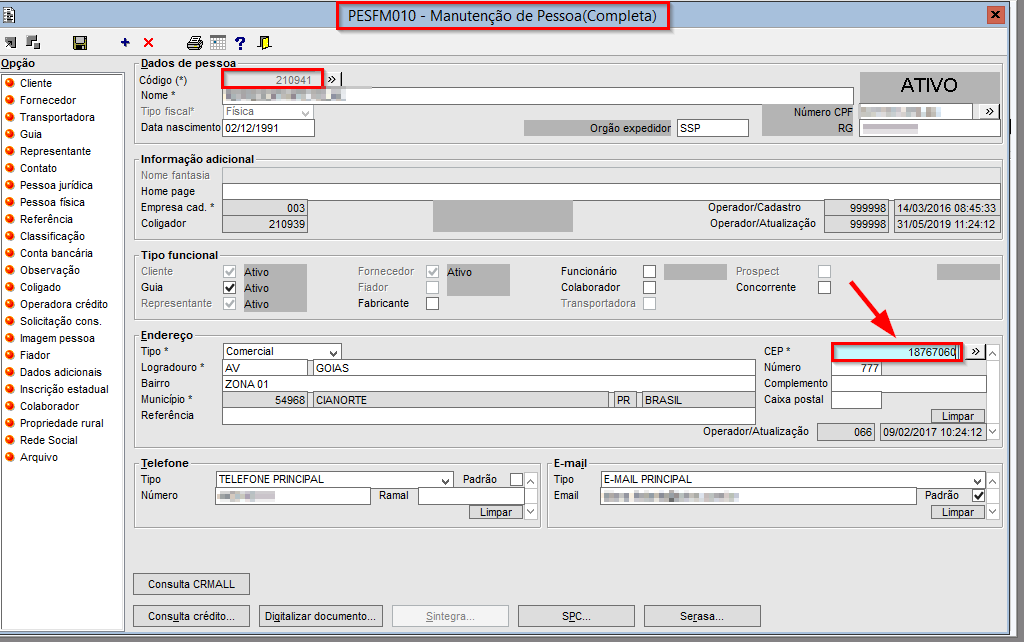Open Inscrição estadual option
This screenshot has width=1024, height=642.
[64, 389]
